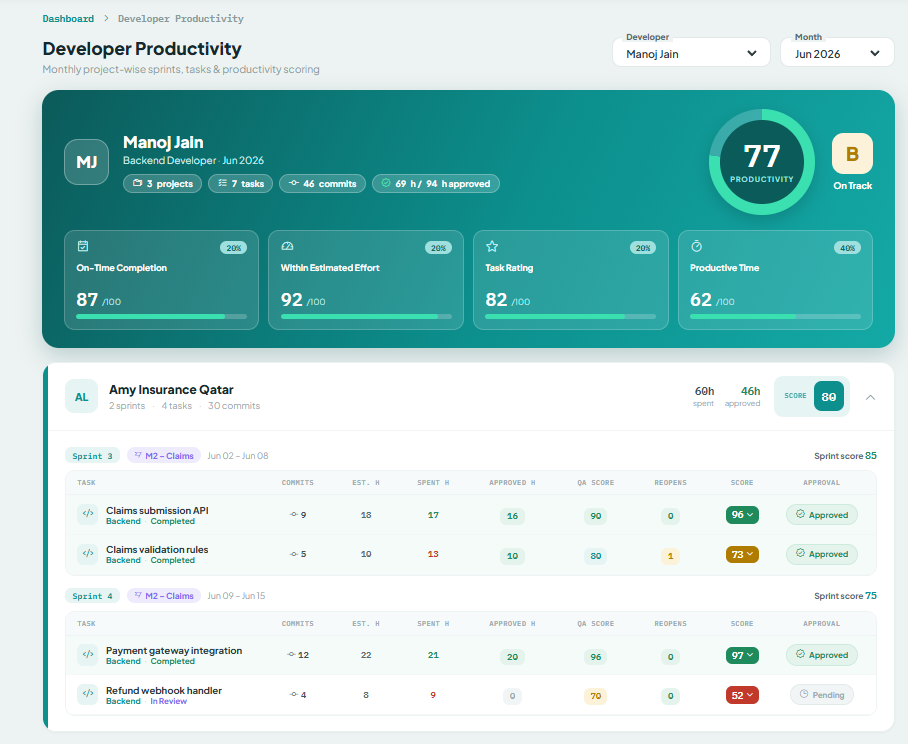The height and width of the screenshot is (744, 908).
Task: Click the 3 projects chip
Action: click(162, 184)
